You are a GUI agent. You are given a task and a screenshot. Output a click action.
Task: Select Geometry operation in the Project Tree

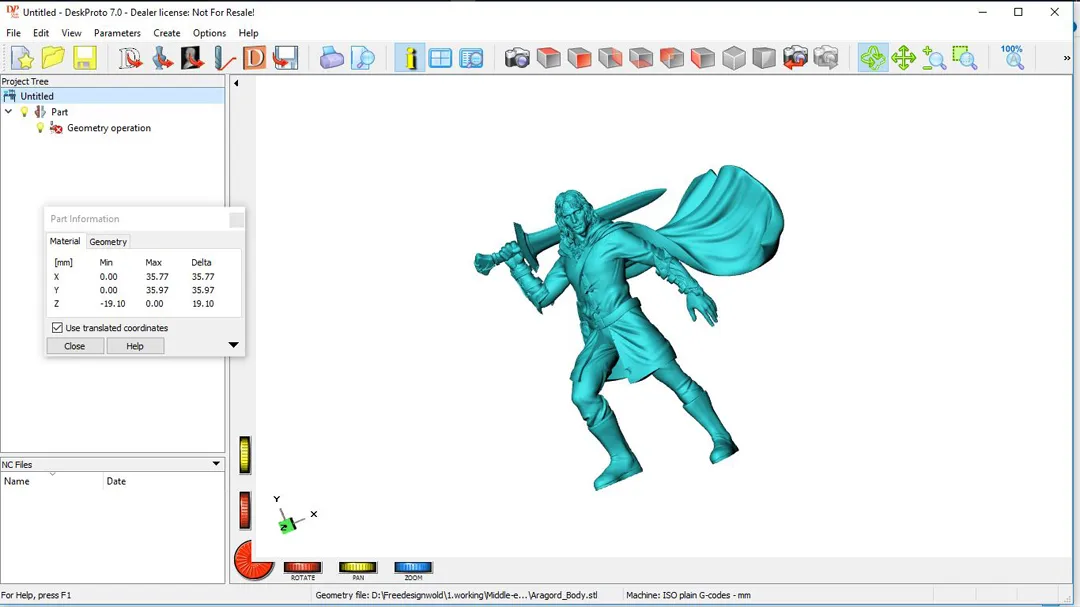109,128
